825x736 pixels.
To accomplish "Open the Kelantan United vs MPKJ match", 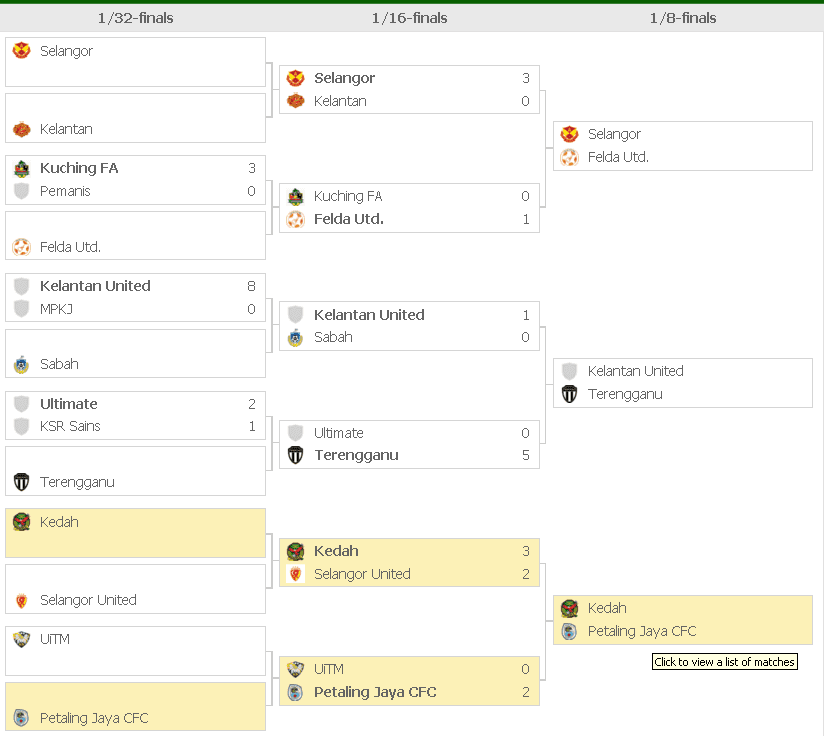I will pos(136,298).
